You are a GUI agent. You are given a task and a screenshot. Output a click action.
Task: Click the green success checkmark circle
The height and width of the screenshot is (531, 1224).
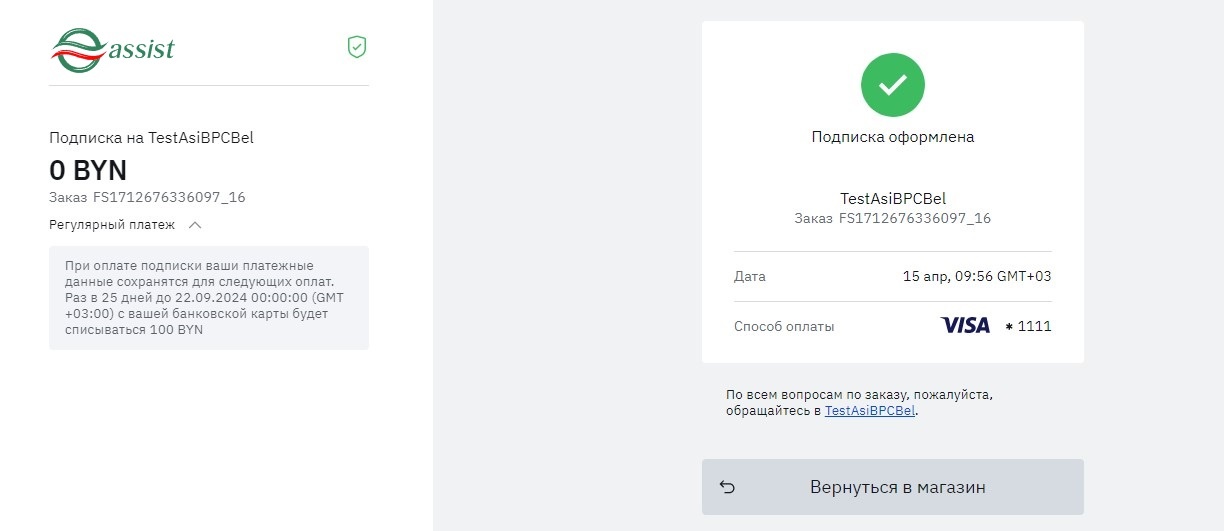click(x=892, y=85)
